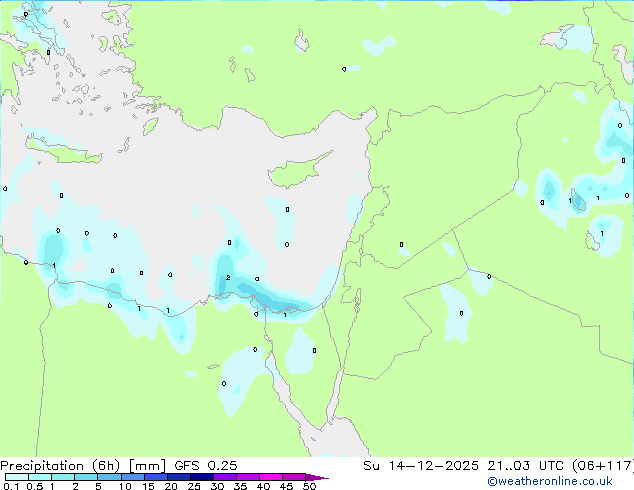
Task: Pick the 15–20 mm blue legend swatch
Action: 155,477
